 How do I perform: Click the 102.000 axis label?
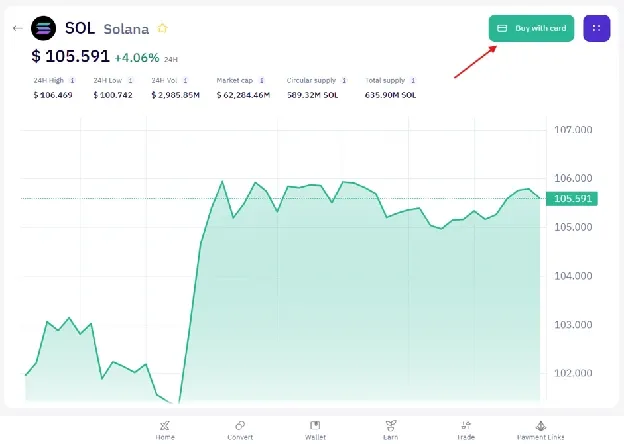click(573, 373)
